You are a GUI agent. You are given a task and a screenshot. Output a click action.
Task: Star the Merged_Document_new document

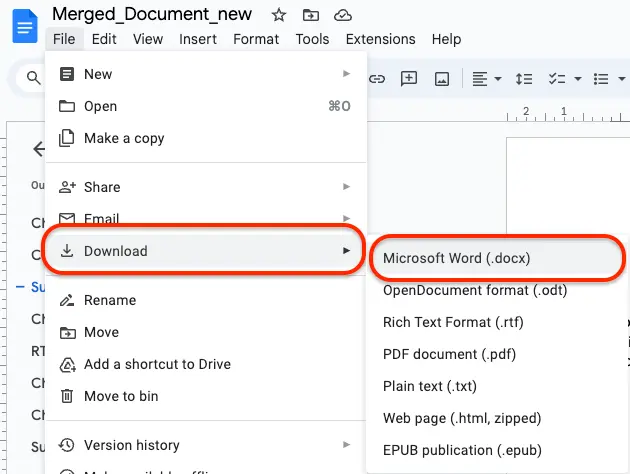coord(278,16)
